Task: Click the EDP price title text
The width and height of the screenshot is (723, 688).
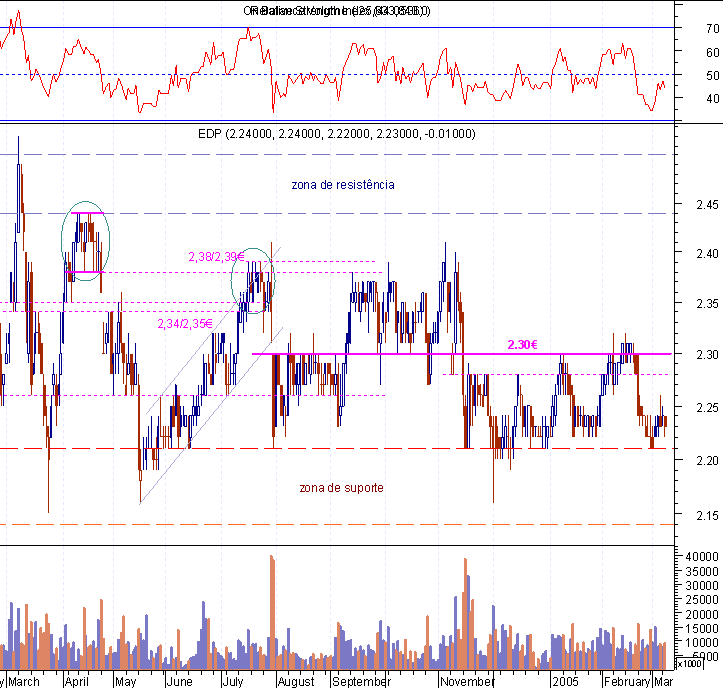Action: tap(337, 134)
